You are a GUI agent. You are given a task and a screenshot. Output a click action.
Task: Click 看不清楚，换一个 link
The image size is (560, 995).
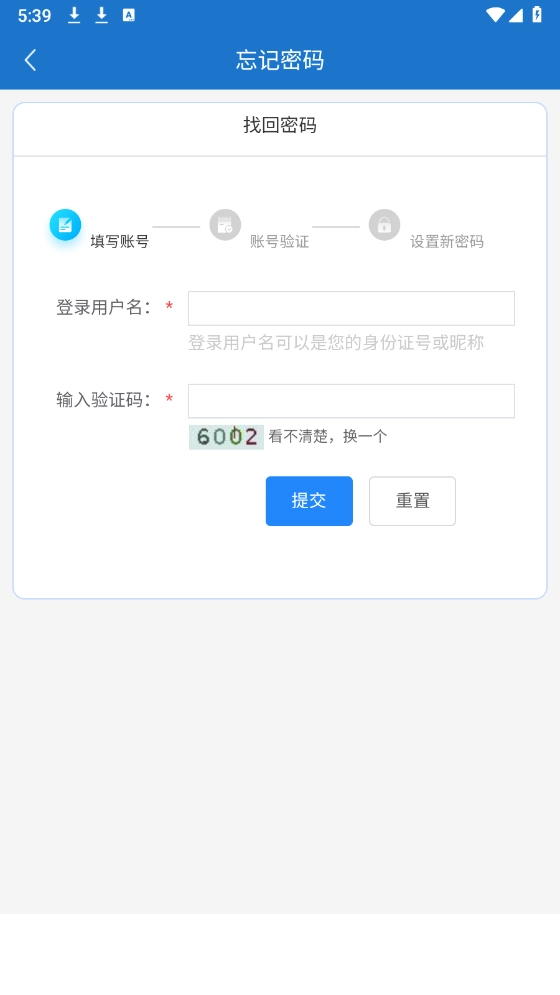click(328, 437)
